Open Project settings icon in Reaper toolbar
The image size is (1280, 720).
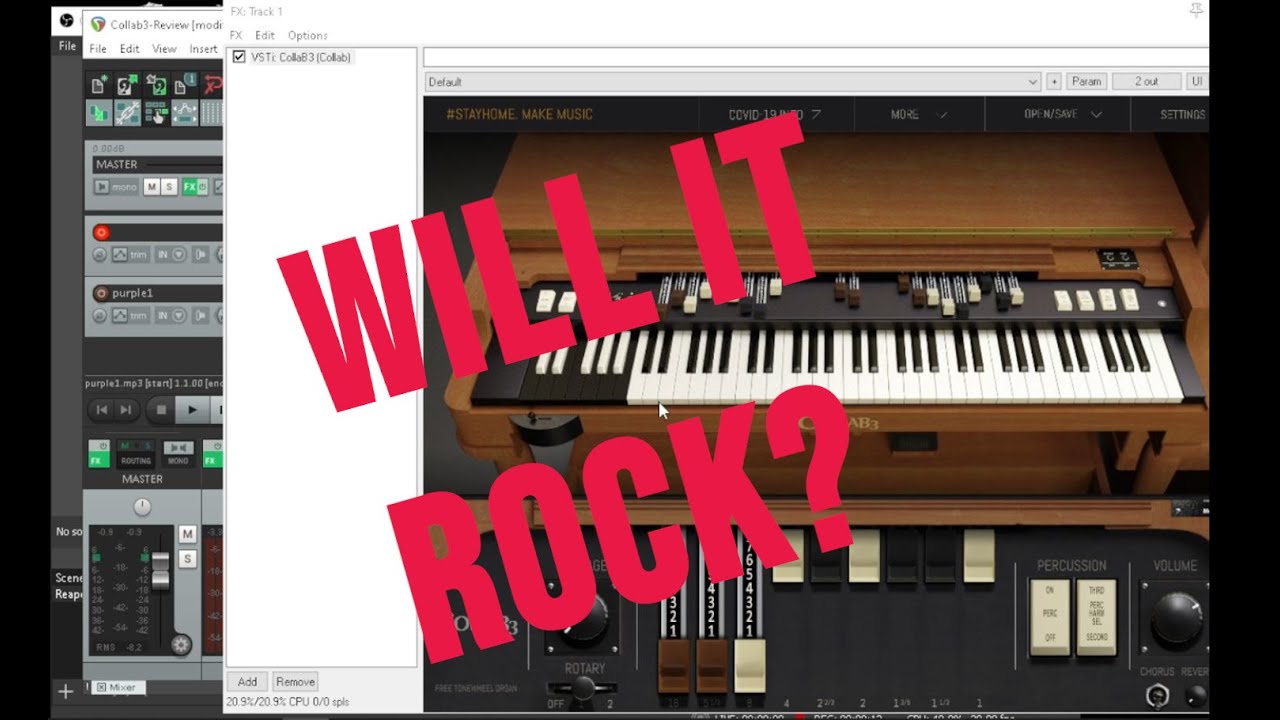coord(185,86)
